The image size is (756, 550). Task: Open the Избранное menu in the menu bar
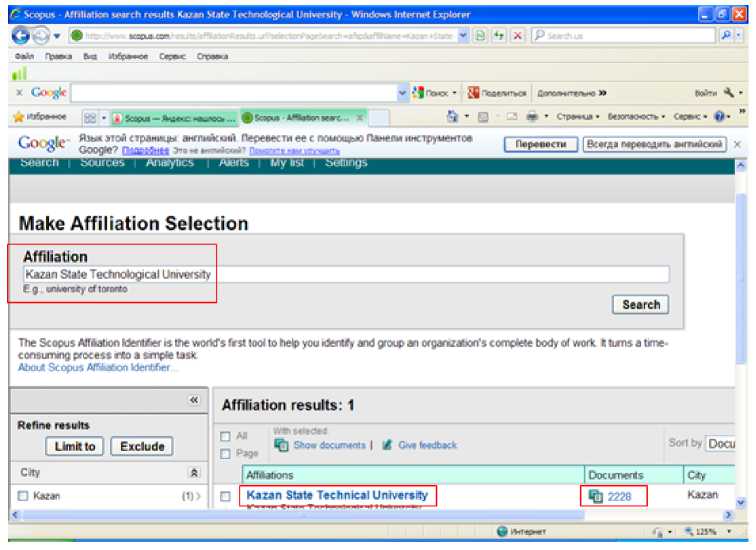(x=128, y=56)
